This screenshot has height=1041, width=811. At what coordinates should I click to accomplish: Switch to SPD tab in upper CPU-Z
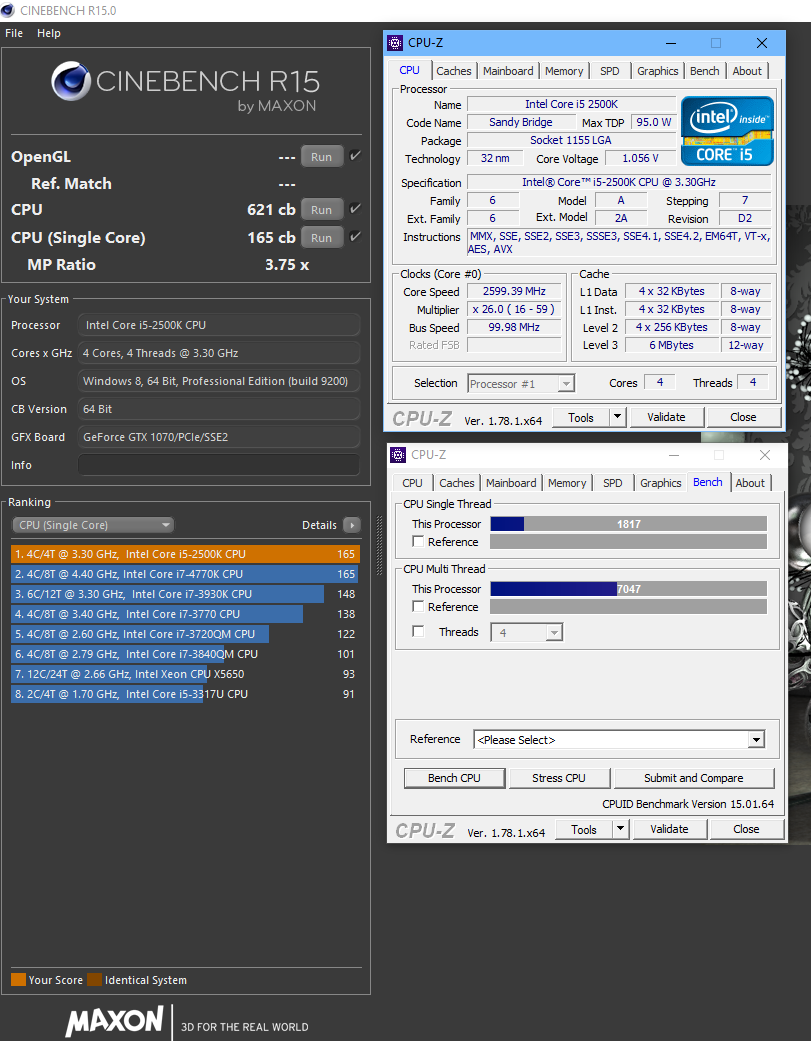pos(610,71)
